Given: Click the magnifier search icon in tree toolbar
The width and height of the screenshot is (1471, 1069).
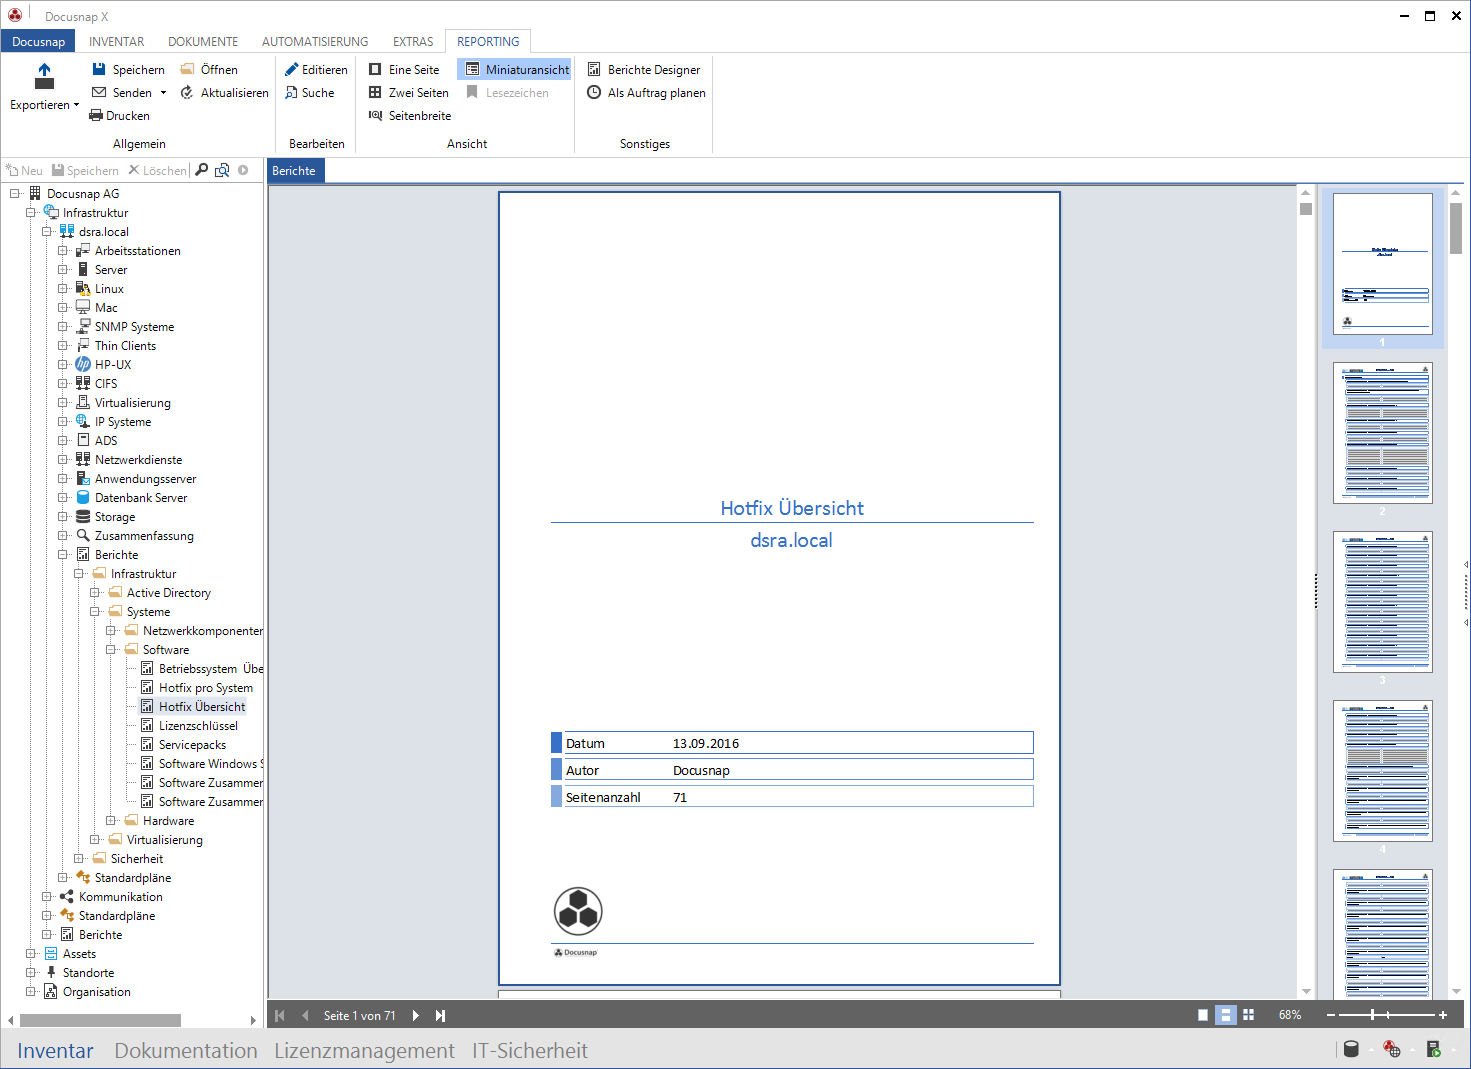Looking at the screenshot, I should 201,170.
